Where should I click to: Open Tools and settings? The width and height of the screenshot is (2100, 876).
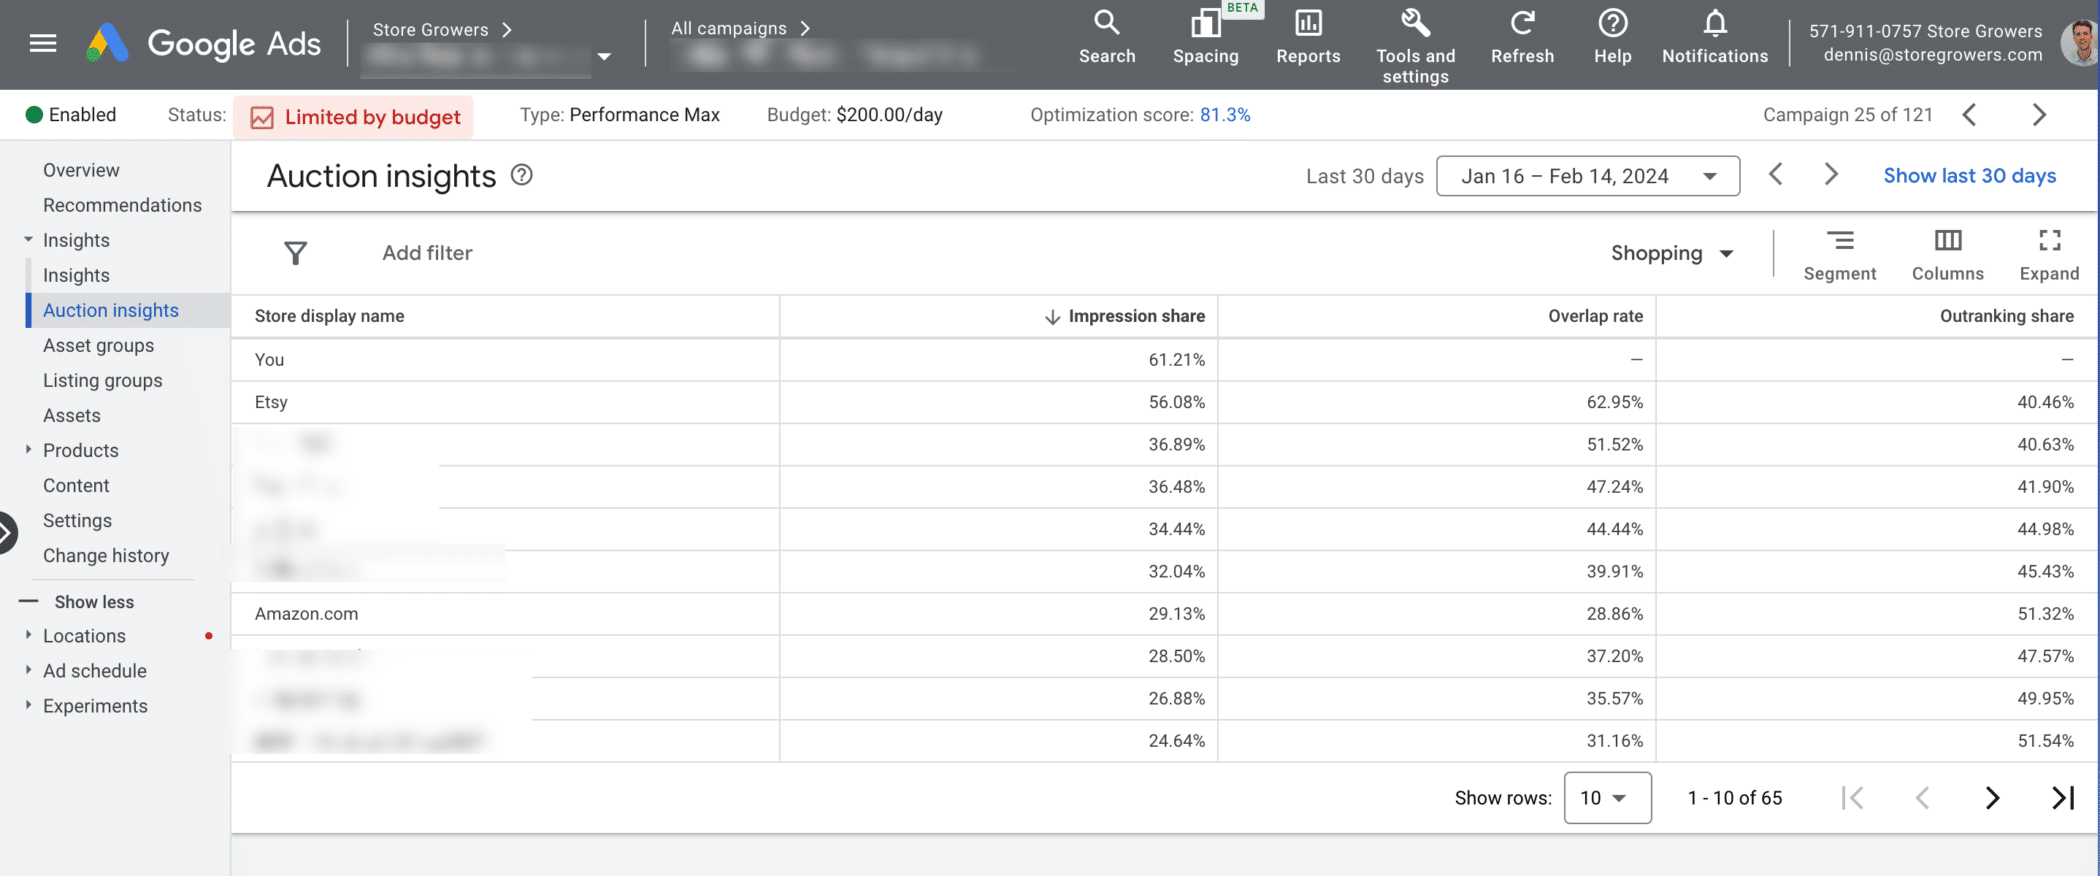click(1415, 46)
